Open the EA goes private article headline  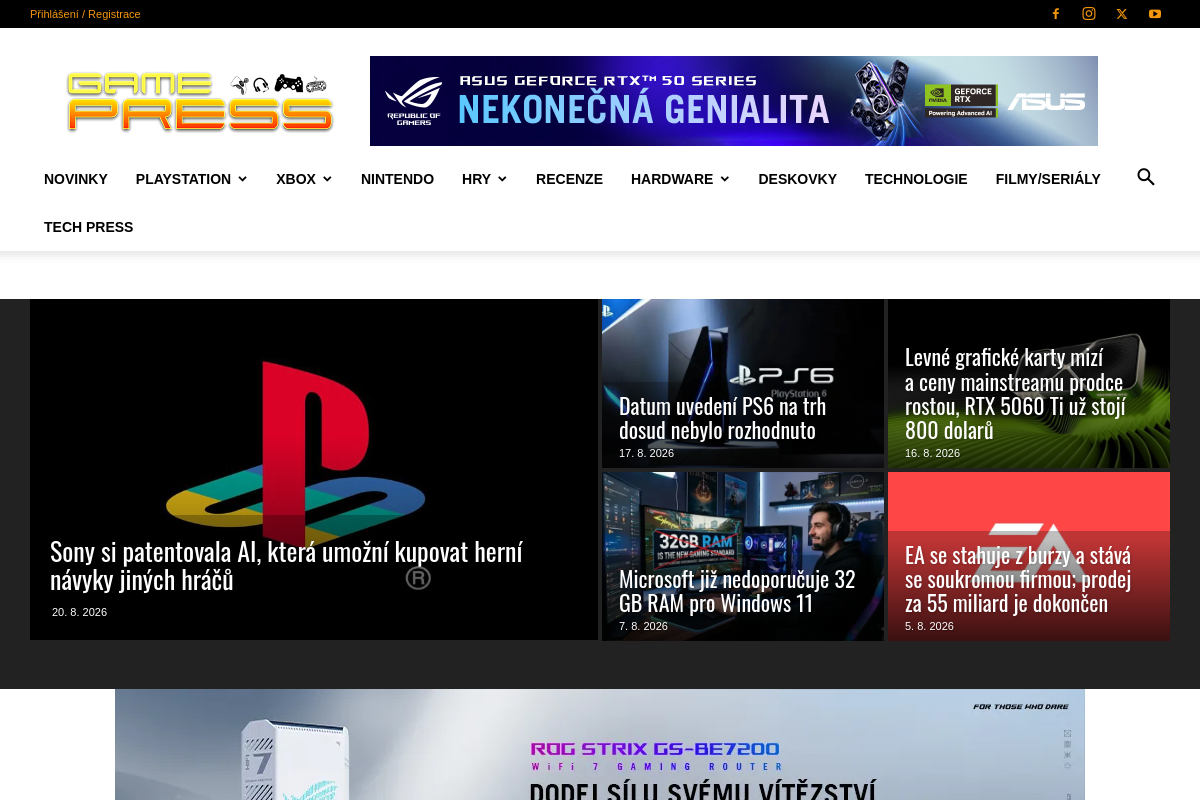click(1018, 579)
